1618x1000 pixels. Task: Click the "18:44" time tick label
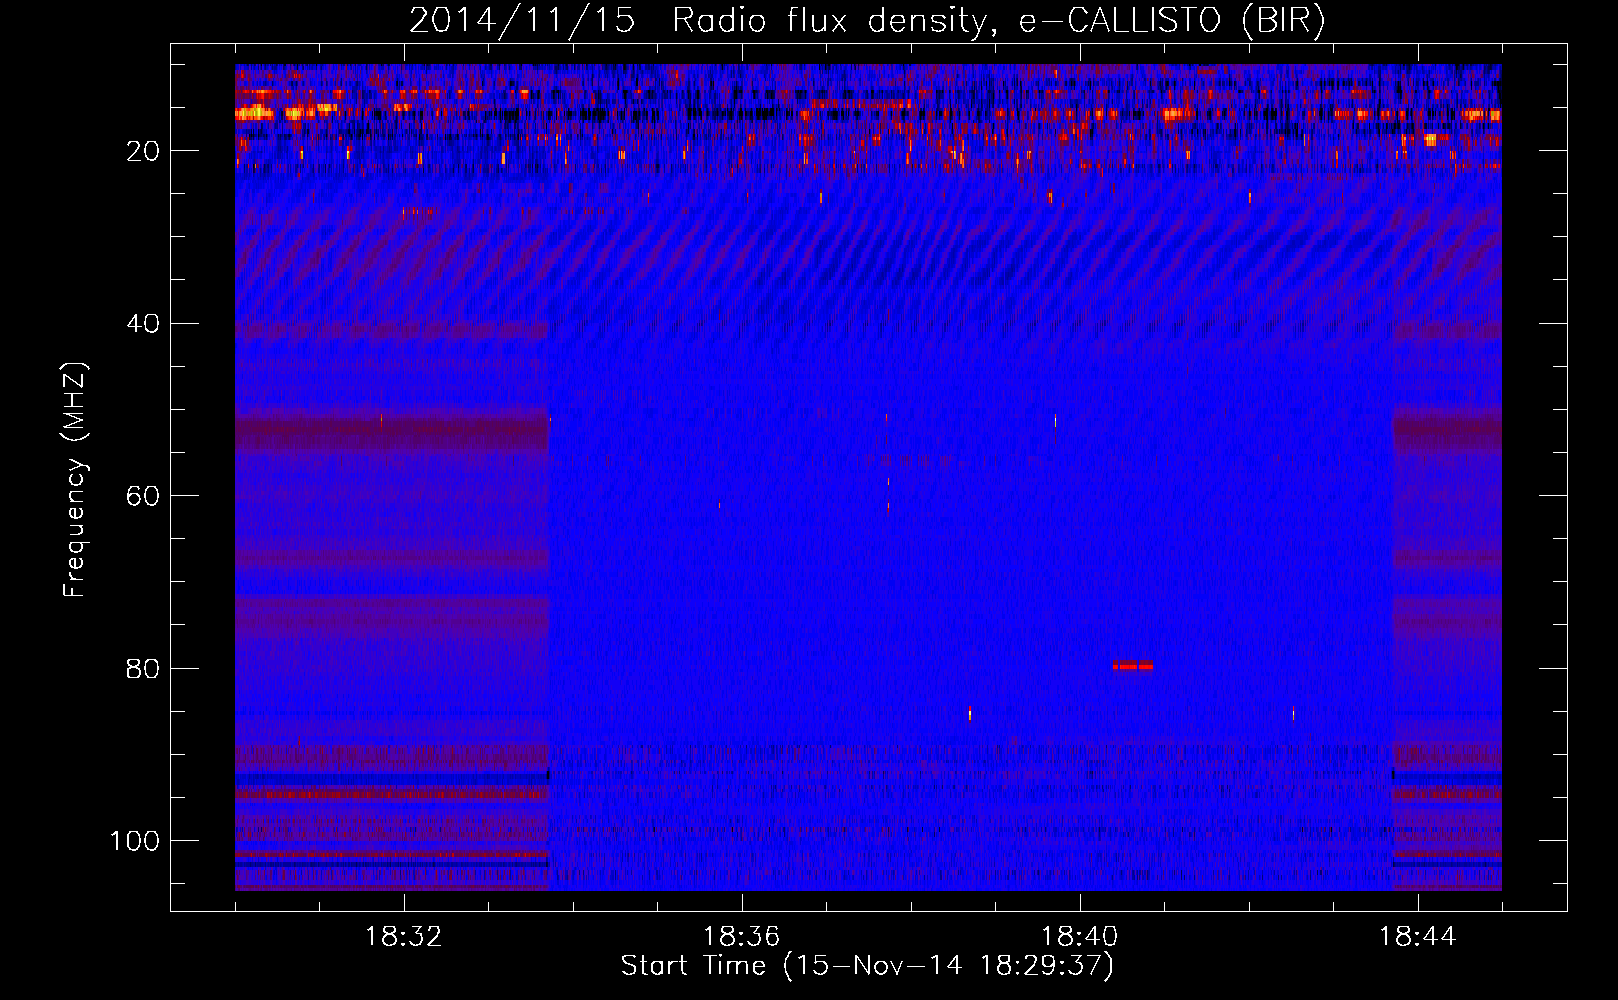pos(1418,937)
